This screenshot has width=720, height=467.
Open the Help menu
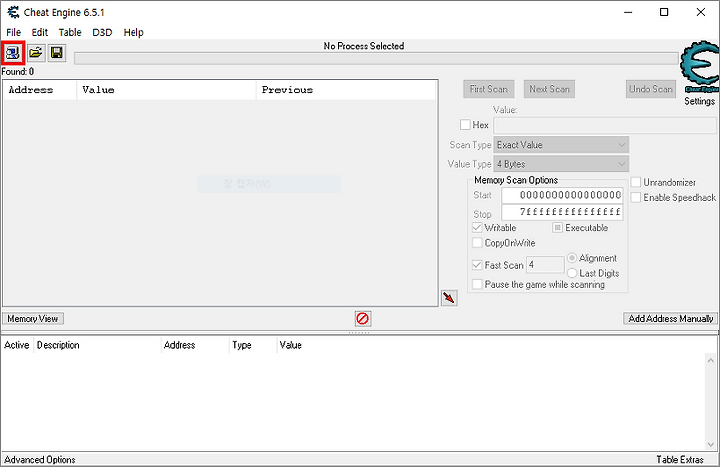[x=133, y=32]
